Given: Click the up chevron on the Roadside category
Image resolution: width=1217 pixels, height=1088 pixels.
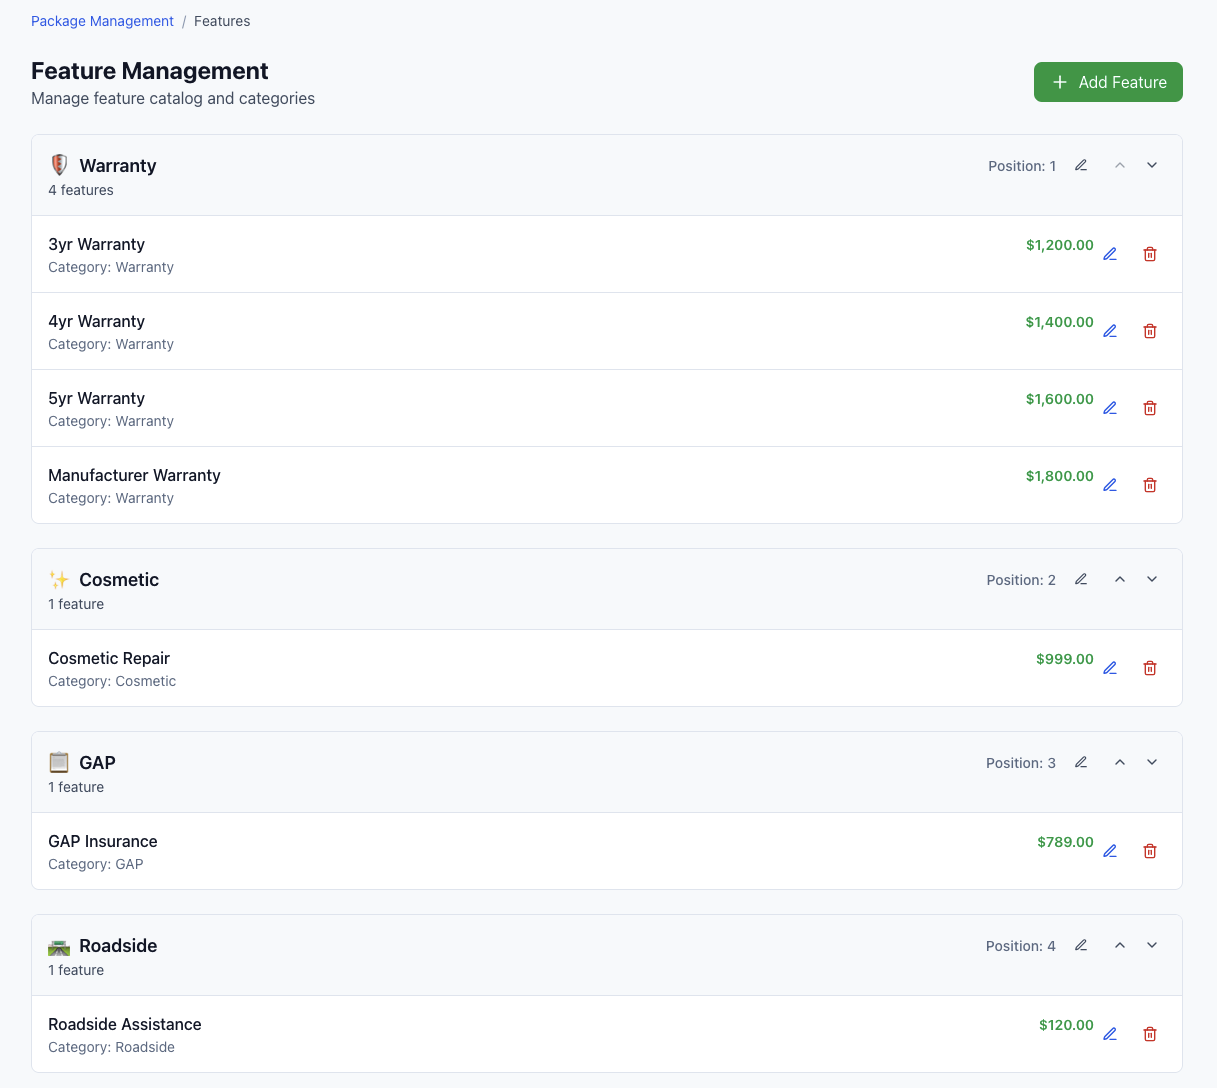Looking at the screenshot, I should coord(1120,945).
